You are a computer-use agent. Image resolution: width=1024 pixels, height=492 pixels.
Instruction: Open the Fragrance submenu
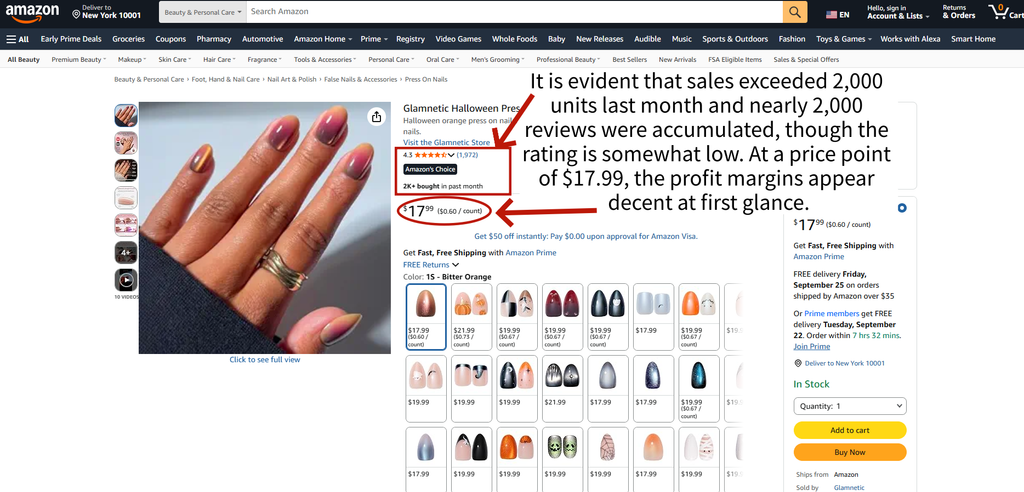[x=264, y=59]
